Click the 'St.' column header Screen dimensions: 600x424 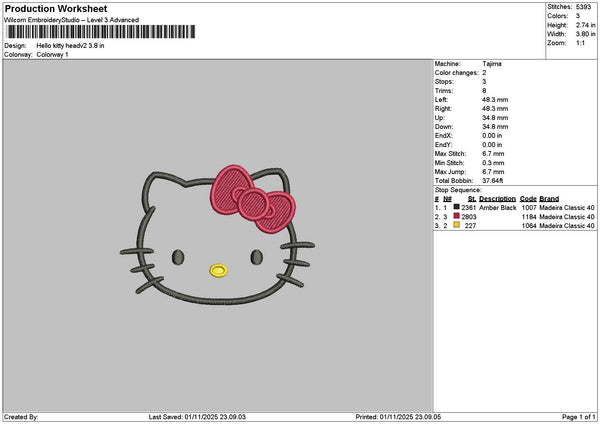click(x=471, y=199)
